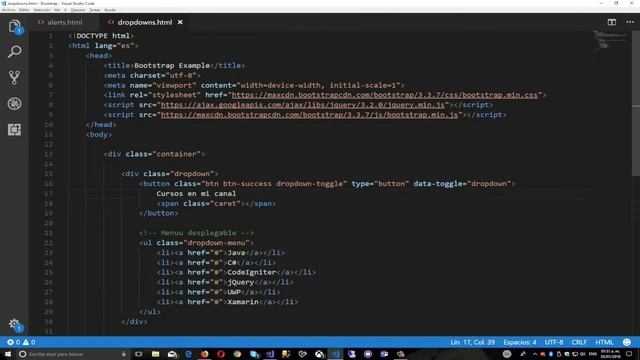640x360 pixels.
Task: Open Firefox from the taskbar
Action: pos(204,354)
